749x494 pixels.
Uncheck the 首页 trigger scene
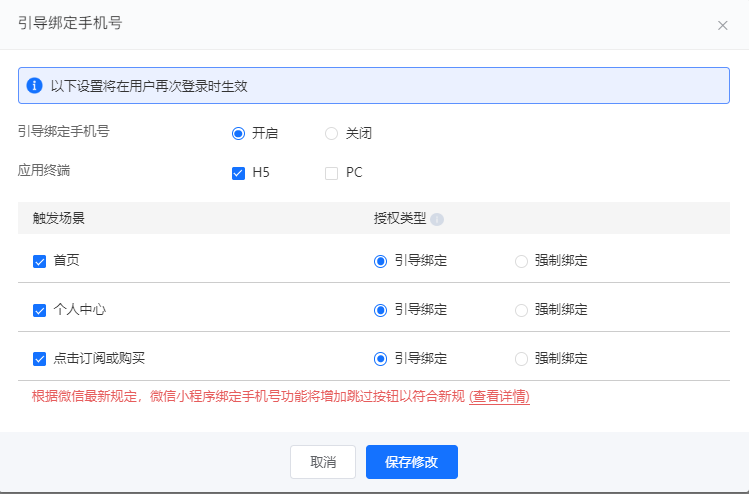point(39,261)
